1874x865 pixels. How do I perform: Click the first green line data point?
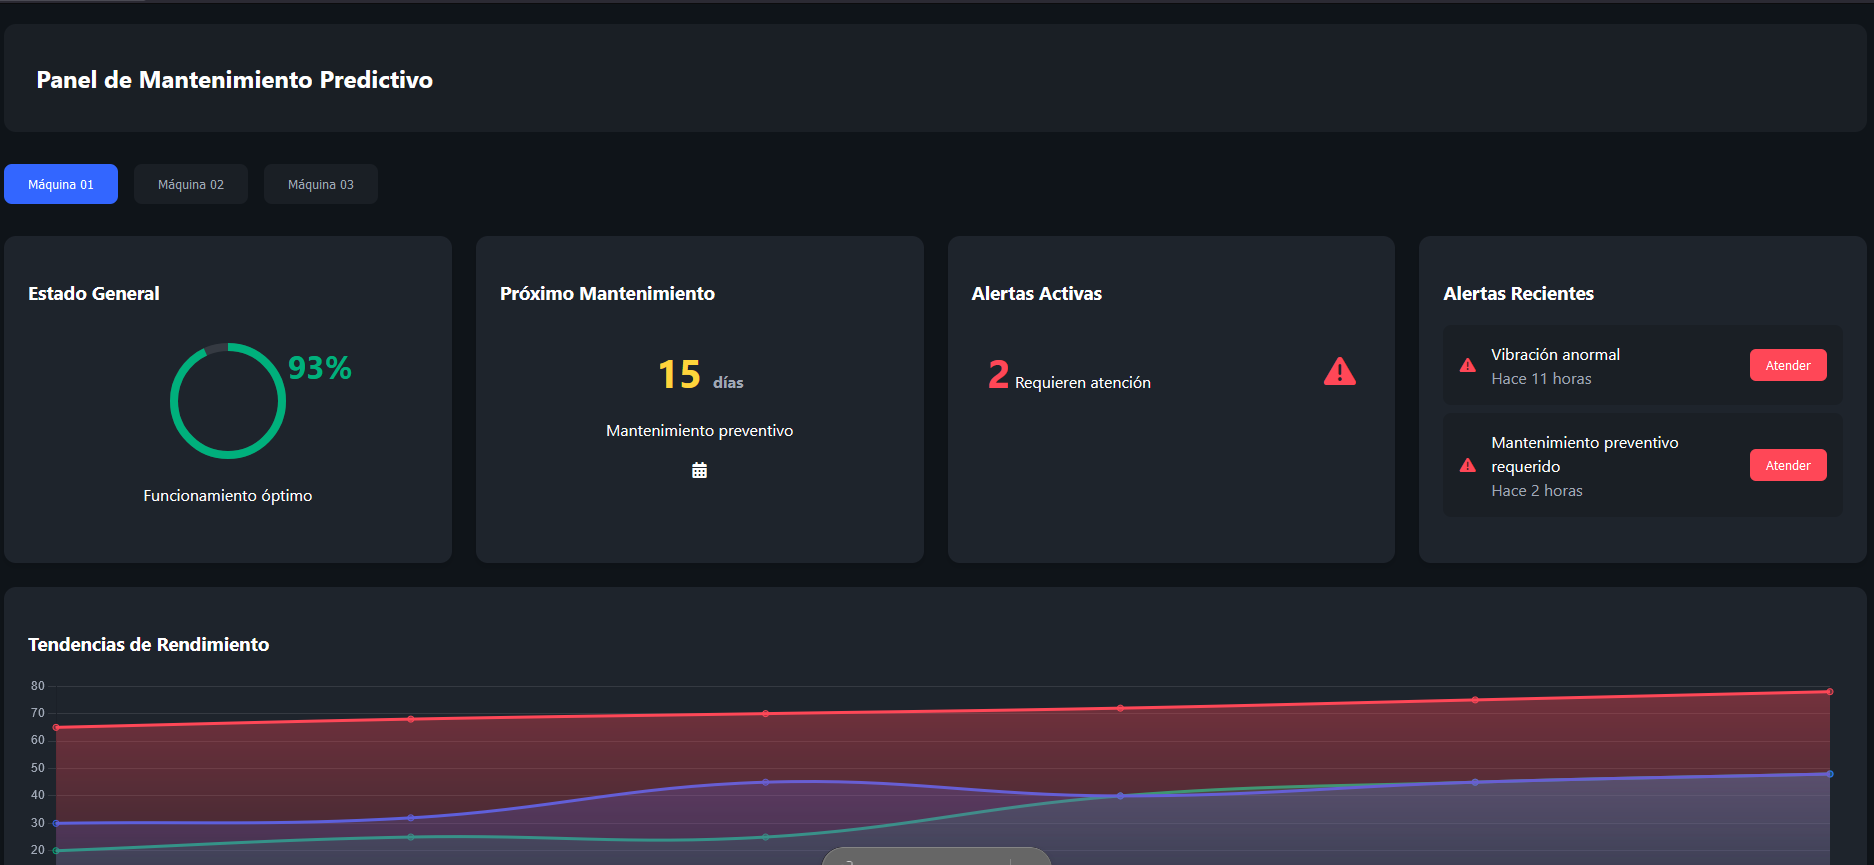pyautogui.click(x=56, y=850)
